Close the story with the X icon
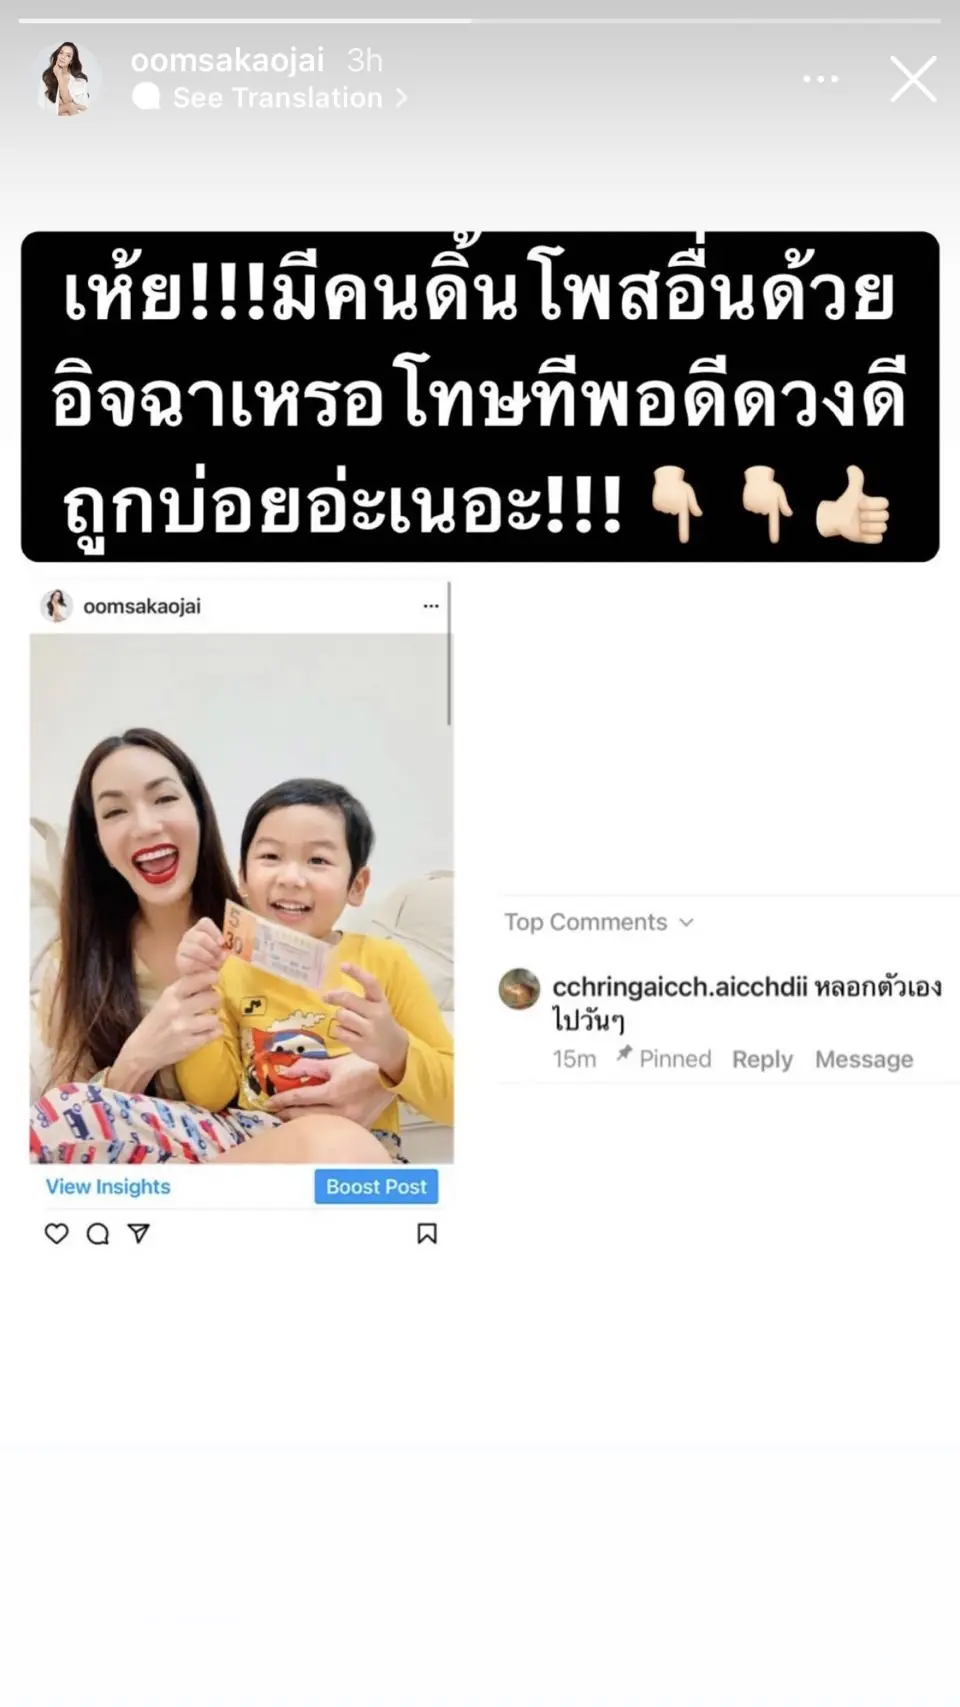Screen dimensions: 960x1707 [913, 79]
